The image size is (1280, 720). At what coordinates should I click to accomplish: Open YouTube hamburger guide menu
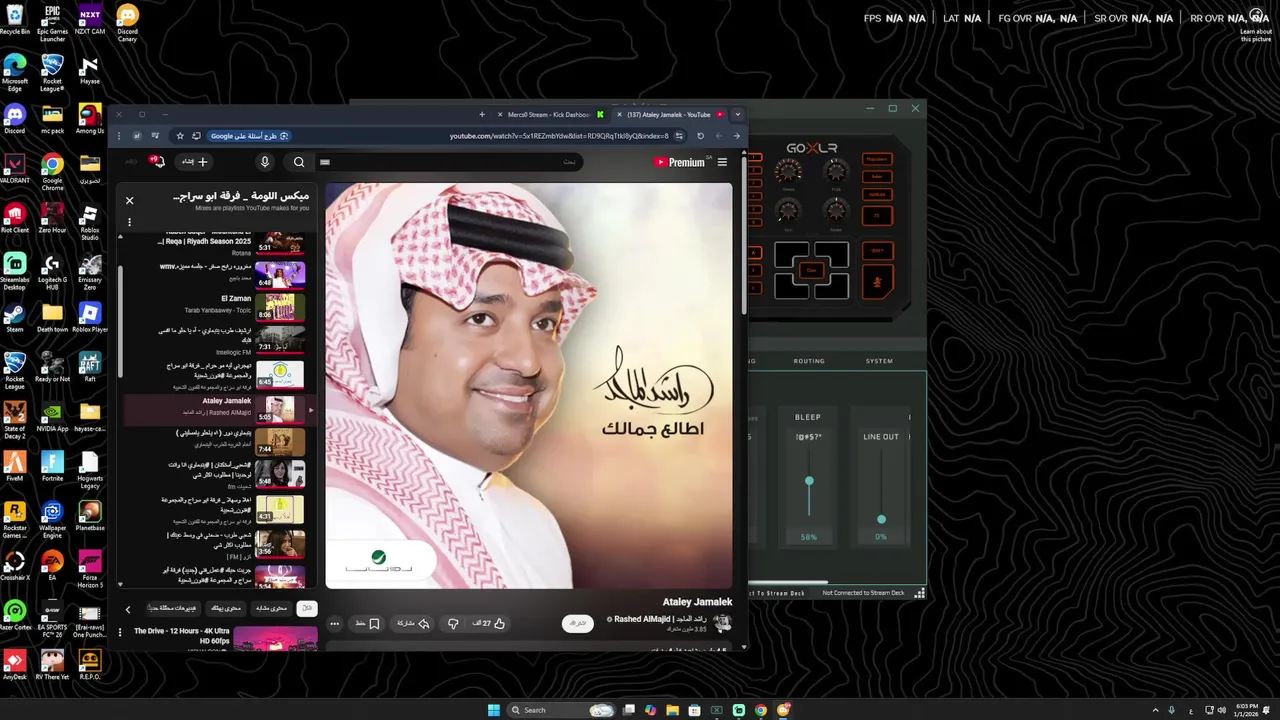[x=722, y=162]
